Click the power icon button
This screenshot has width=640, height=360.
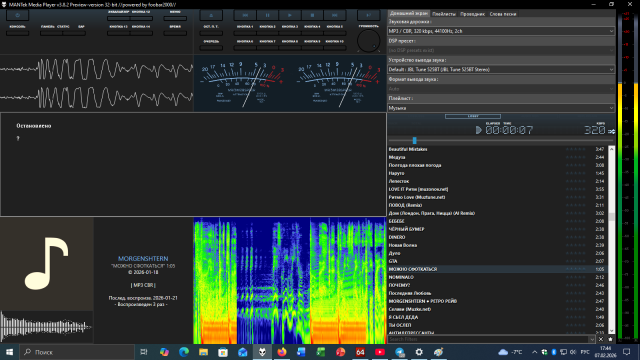point(18,15)
